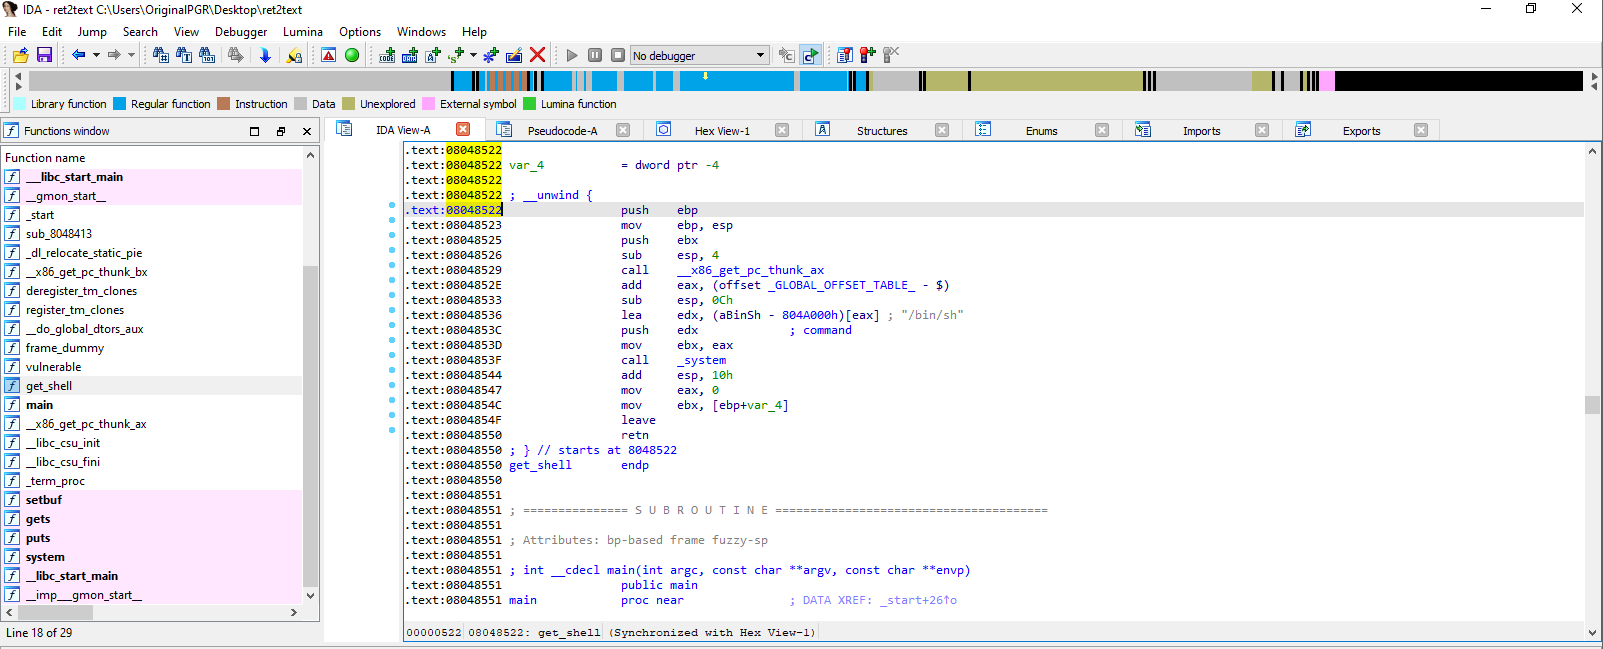Select the 'main' function in the list
The height and width of the screenshot is (649, 1603).
152,405
